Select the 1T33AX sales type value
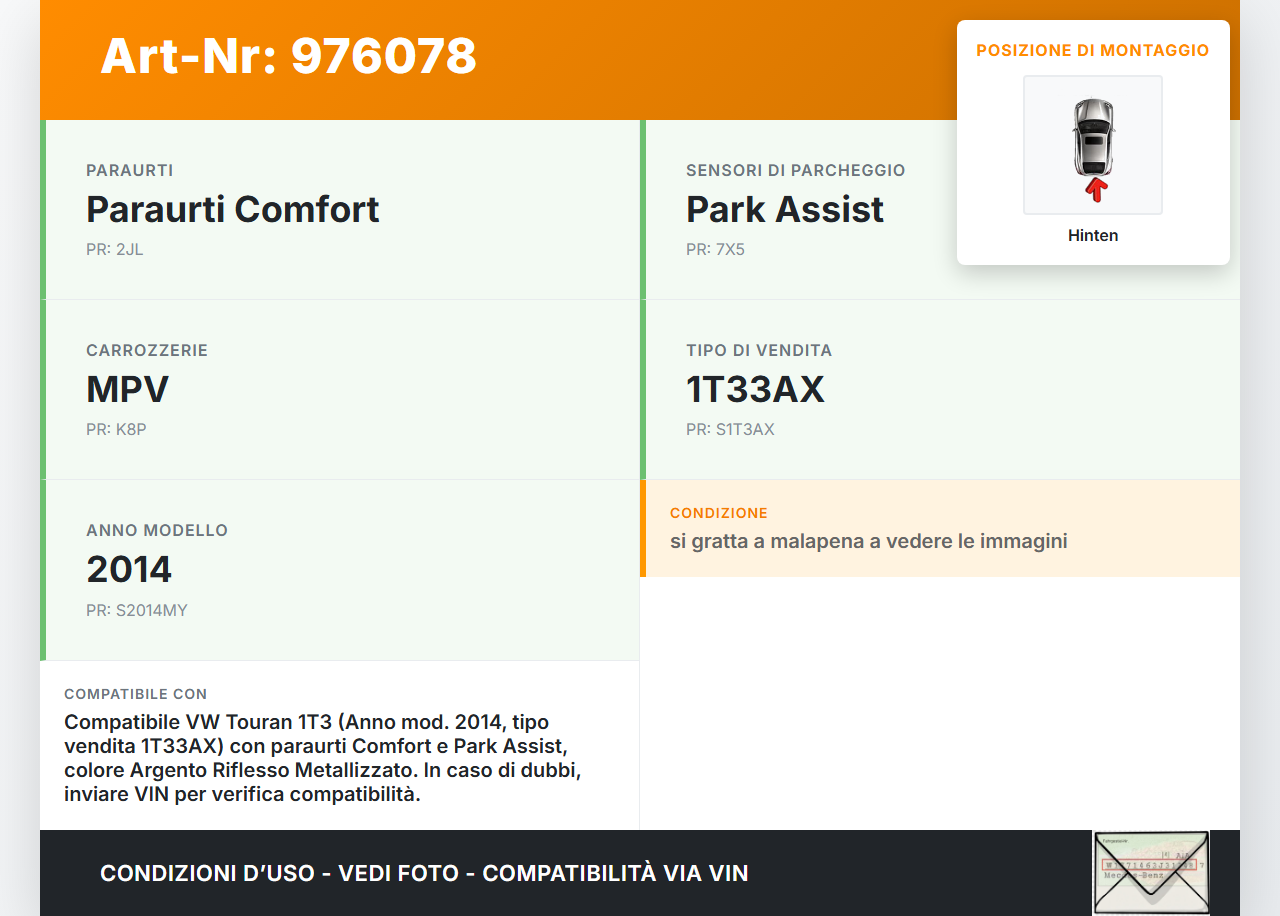Screen dimensions: 1280x916 pyautogui.click(x=755, y=389)
